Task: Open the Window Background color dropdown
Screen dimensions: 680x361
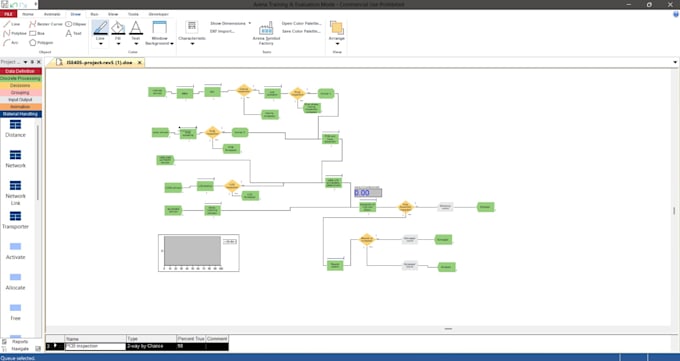Action: [172, 43]
